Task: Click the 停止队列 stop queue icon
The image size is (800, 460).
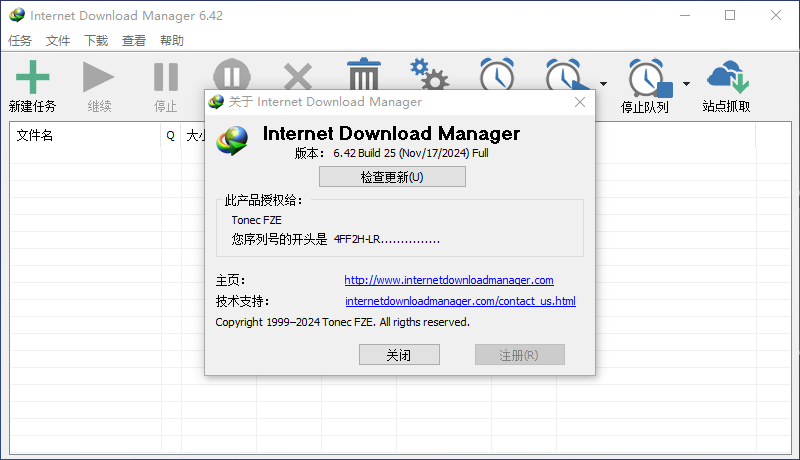Action: (x=649, y=78)
